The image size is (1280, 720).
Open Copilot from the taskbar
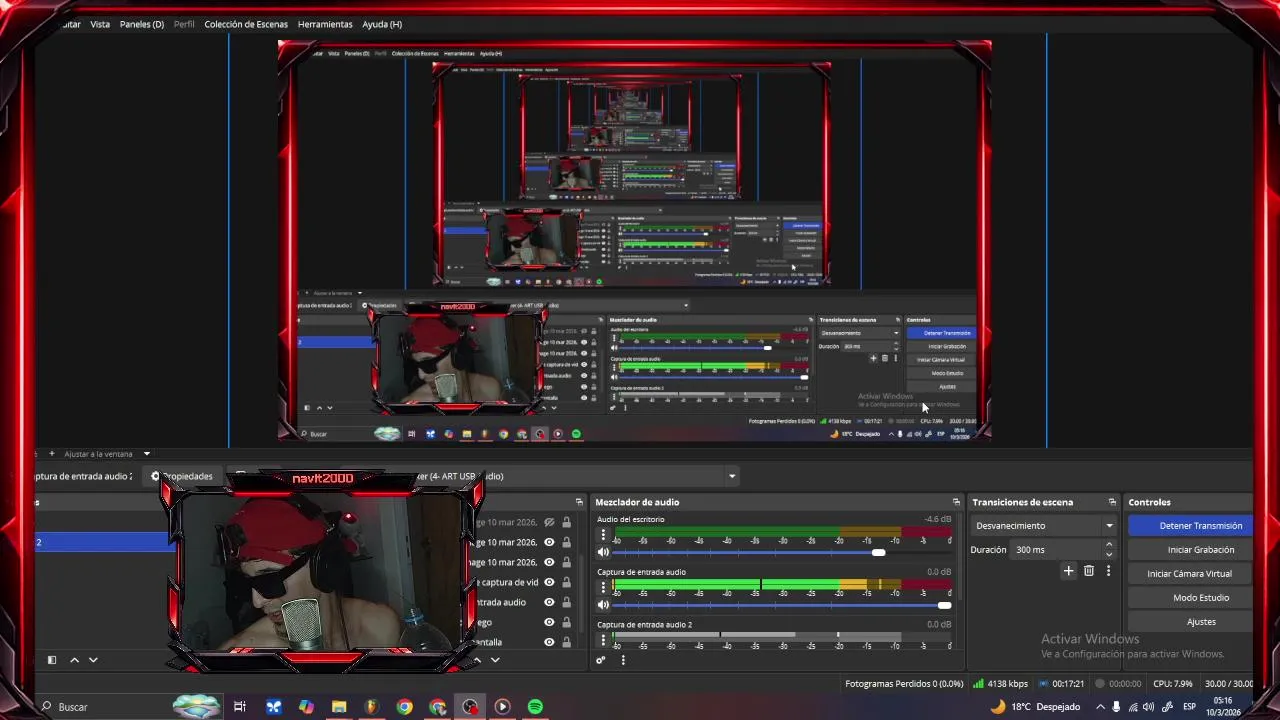pyautogui.click(x=306, y=707)
